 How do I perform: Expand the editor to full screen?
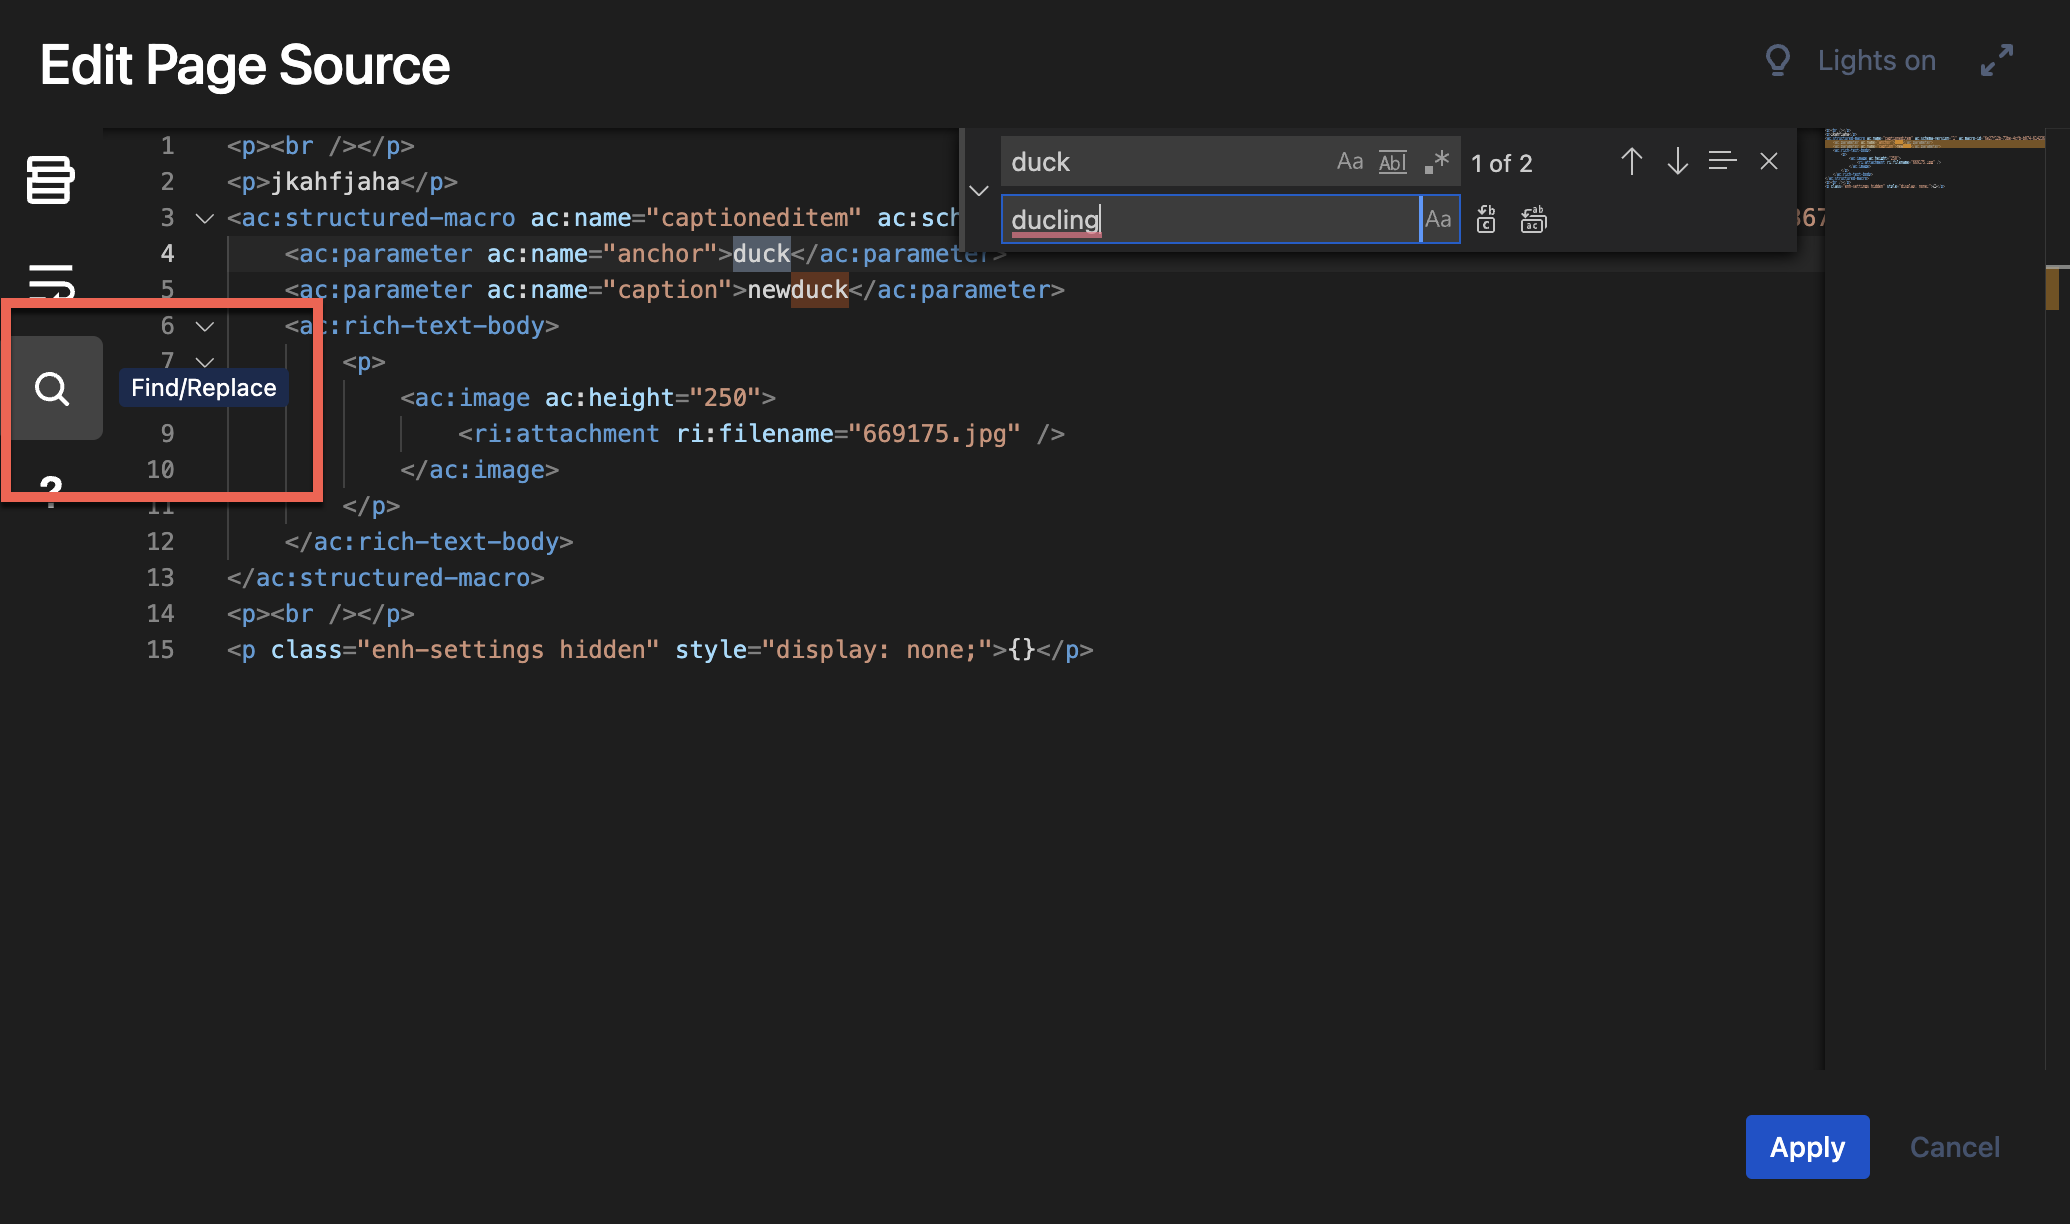pos(1996,60)
